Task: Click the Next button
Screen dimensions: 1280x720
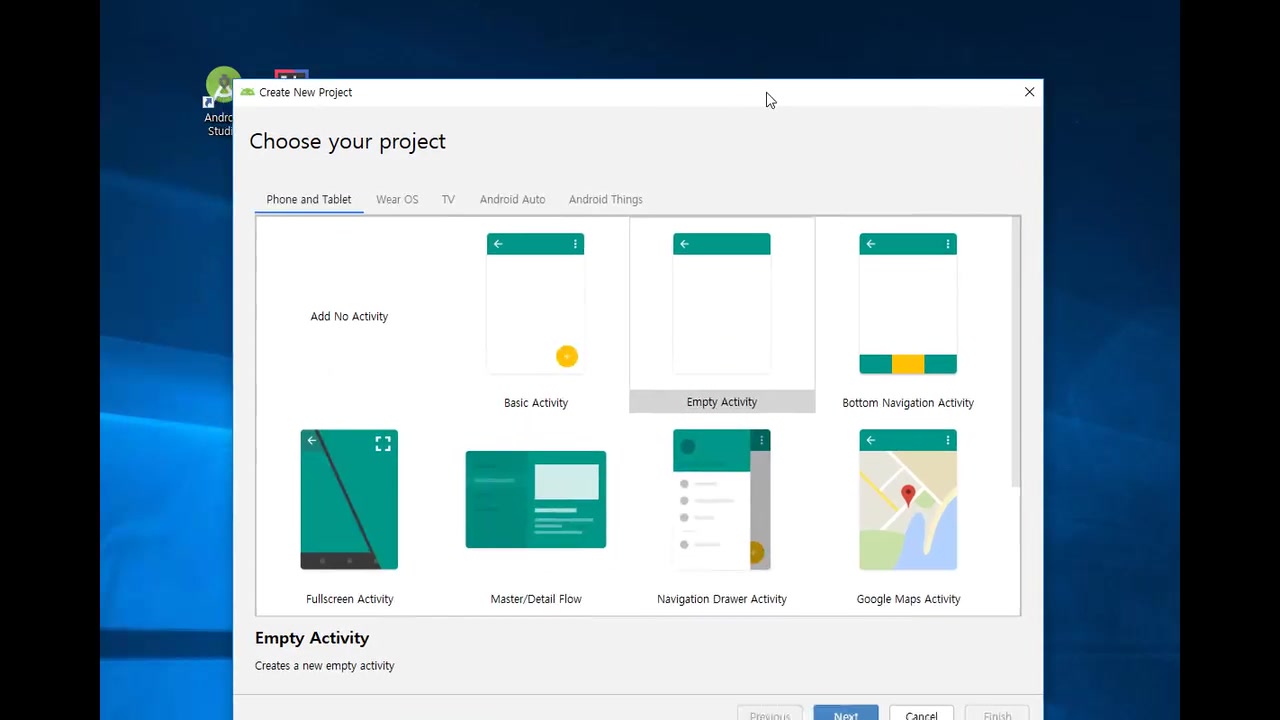Action: click(845, 714)
